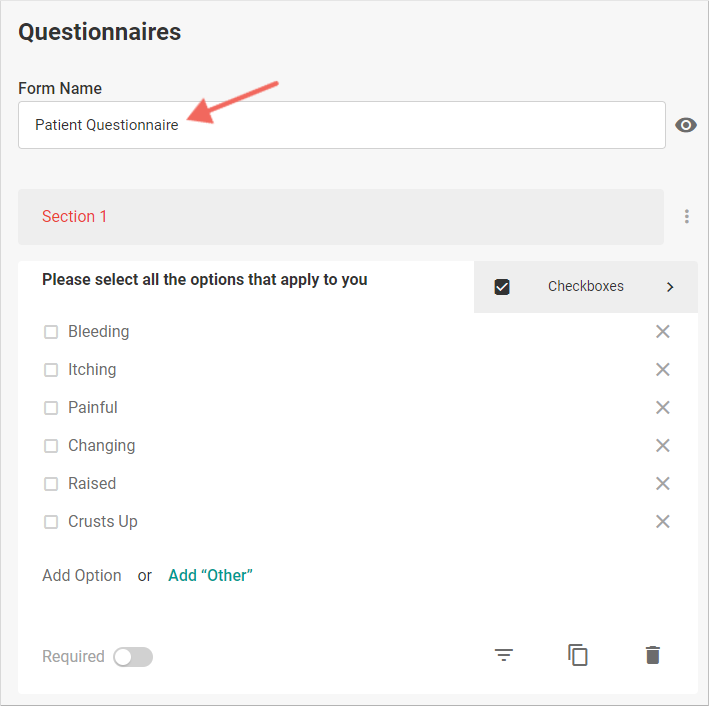Remove the Bleeding option with its X
This screenshot has width=709, height=706.
pos(662,332)
